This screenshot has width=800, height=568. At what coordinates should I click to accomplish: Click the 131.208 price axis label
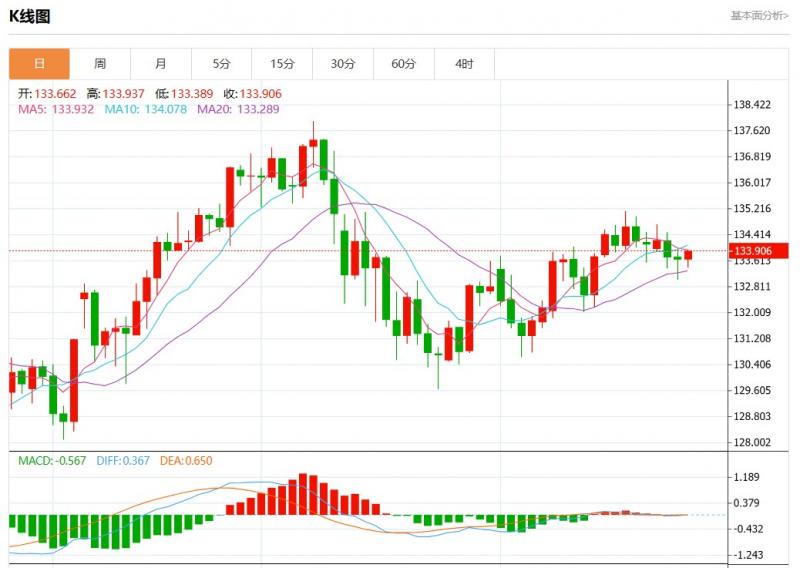pos(752,338)
